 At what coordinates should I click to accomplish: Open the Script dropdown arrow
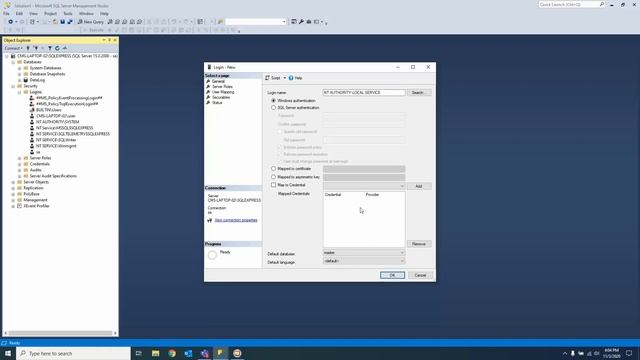tap(284, 78)
